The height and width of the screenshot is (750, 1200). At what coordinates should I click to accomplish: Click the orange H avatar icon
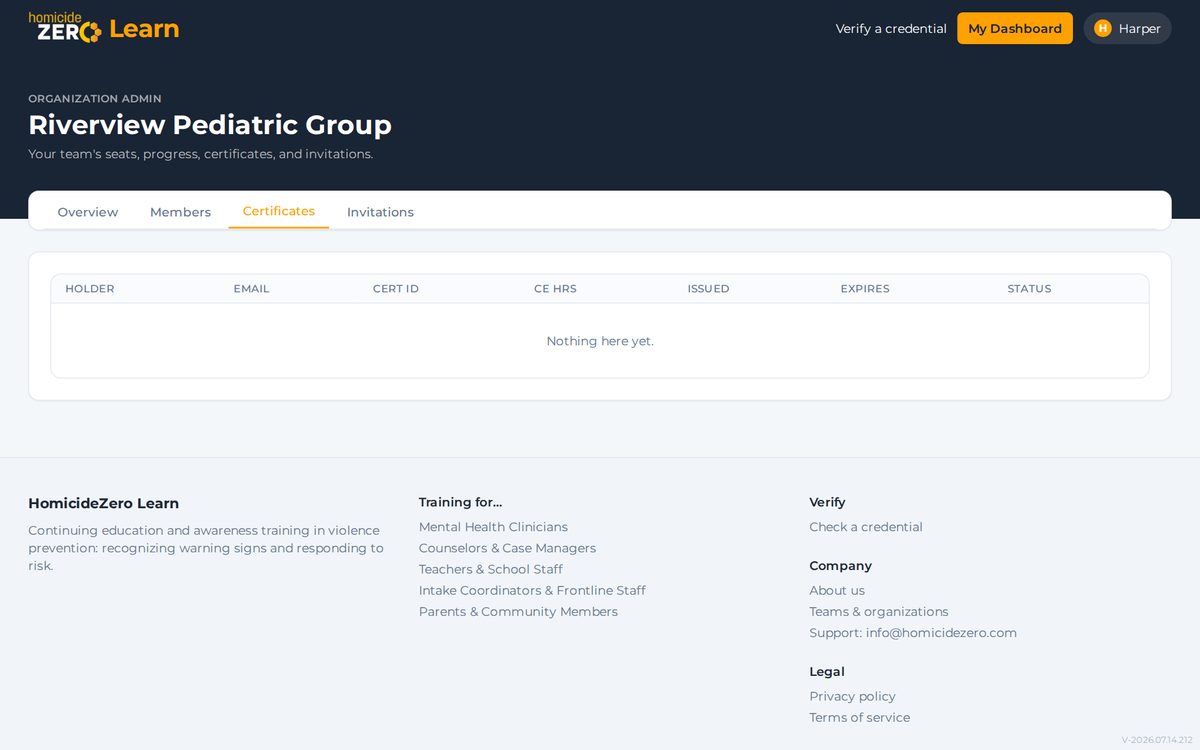(1103, 28)
